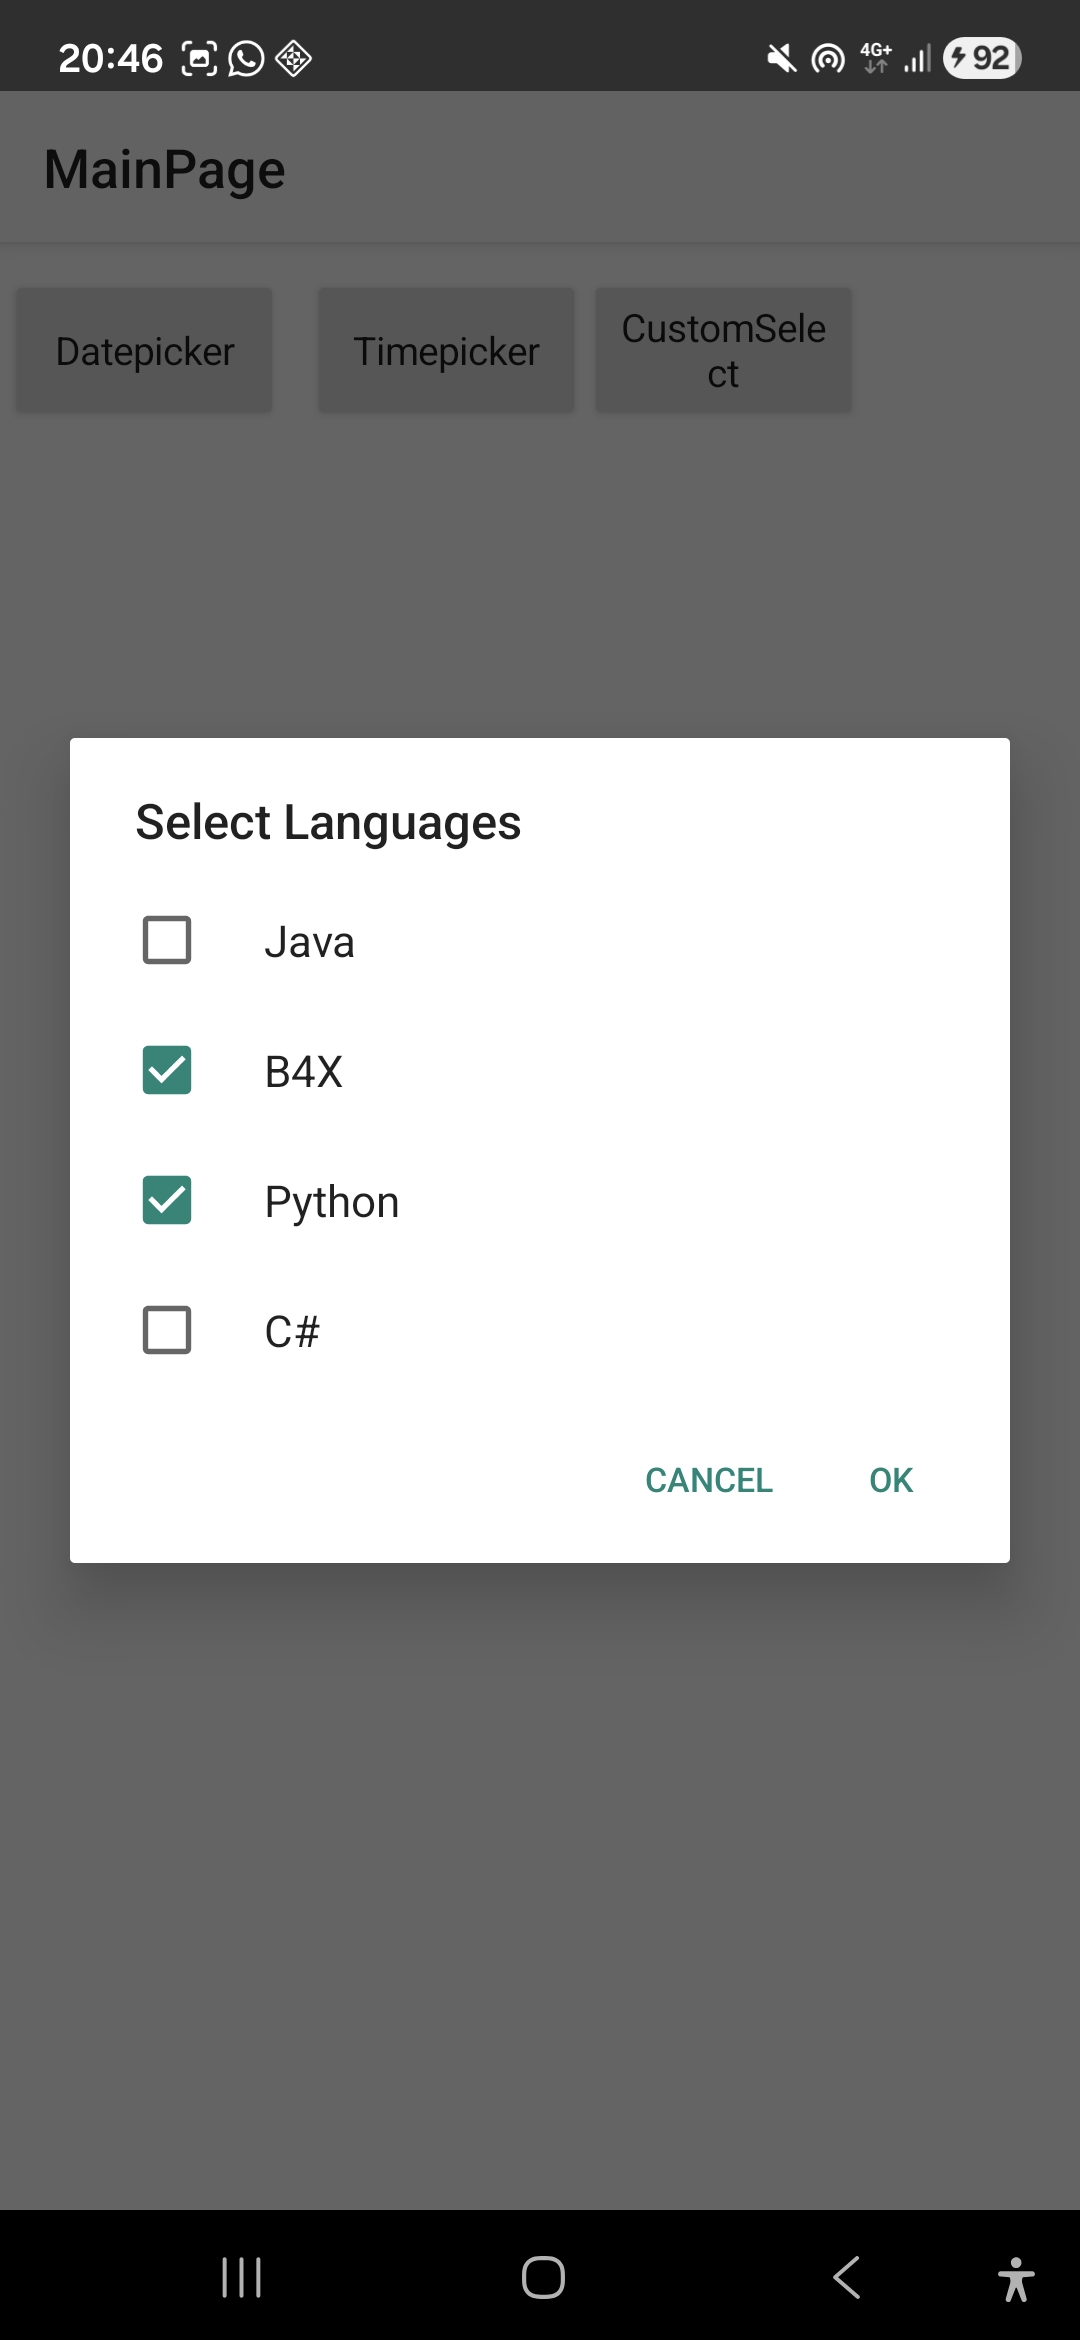Image resolution: width=1080 pixels, height=2340 pixels.
Task: Tap the MainPage title text
Action: click(x=165, y=169)
